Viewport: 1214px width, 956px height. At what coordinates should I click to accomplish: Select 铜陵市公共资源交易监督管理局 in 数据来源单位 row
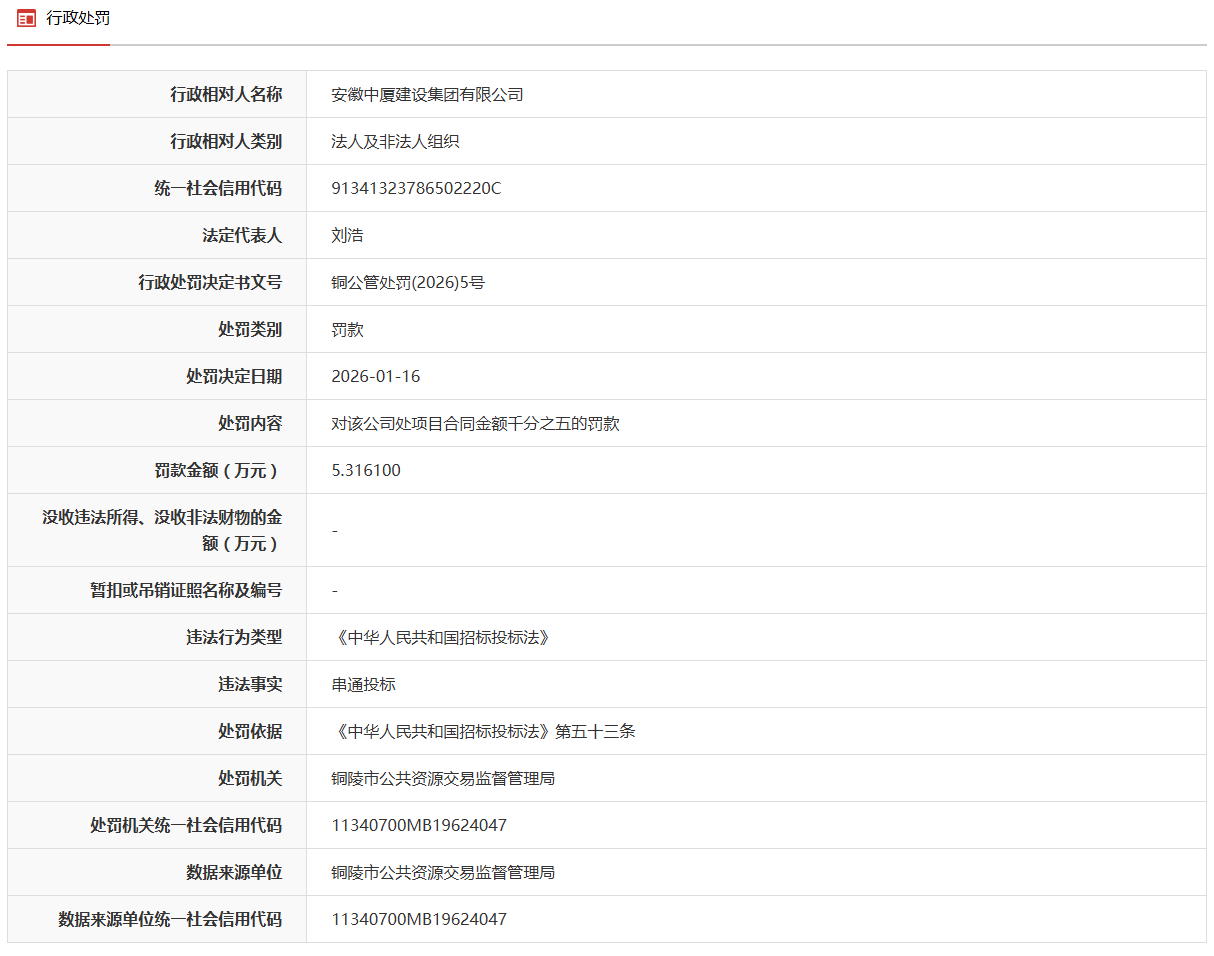tap(443, 873)
